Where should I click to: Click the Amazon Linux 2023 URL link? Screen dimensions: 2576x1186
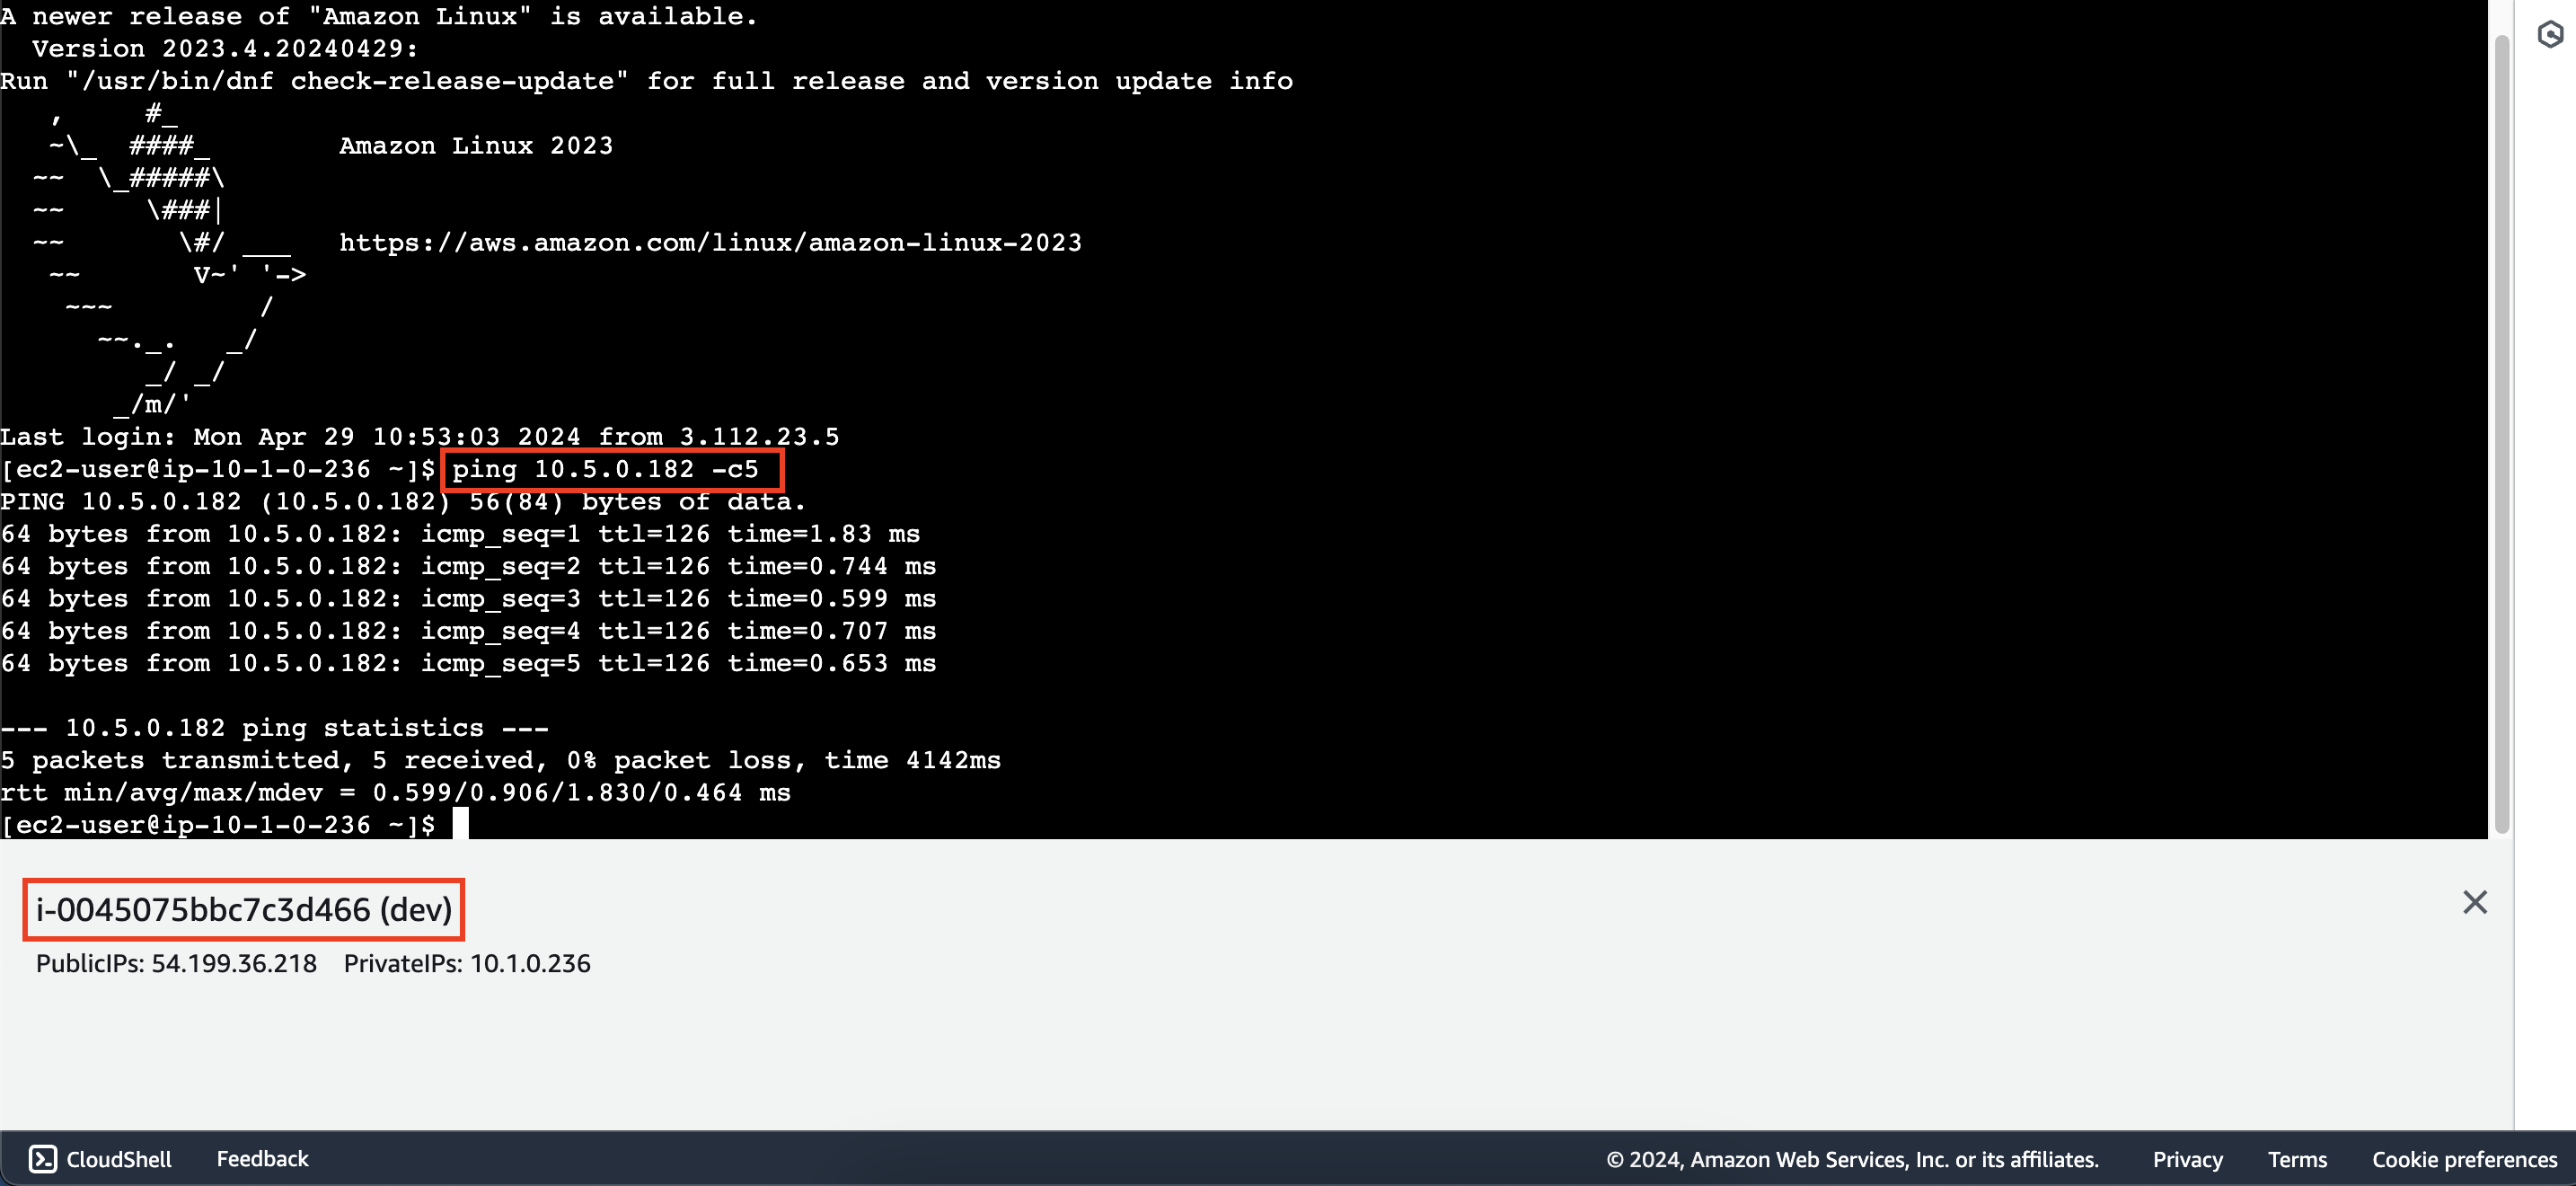[710, 243]
